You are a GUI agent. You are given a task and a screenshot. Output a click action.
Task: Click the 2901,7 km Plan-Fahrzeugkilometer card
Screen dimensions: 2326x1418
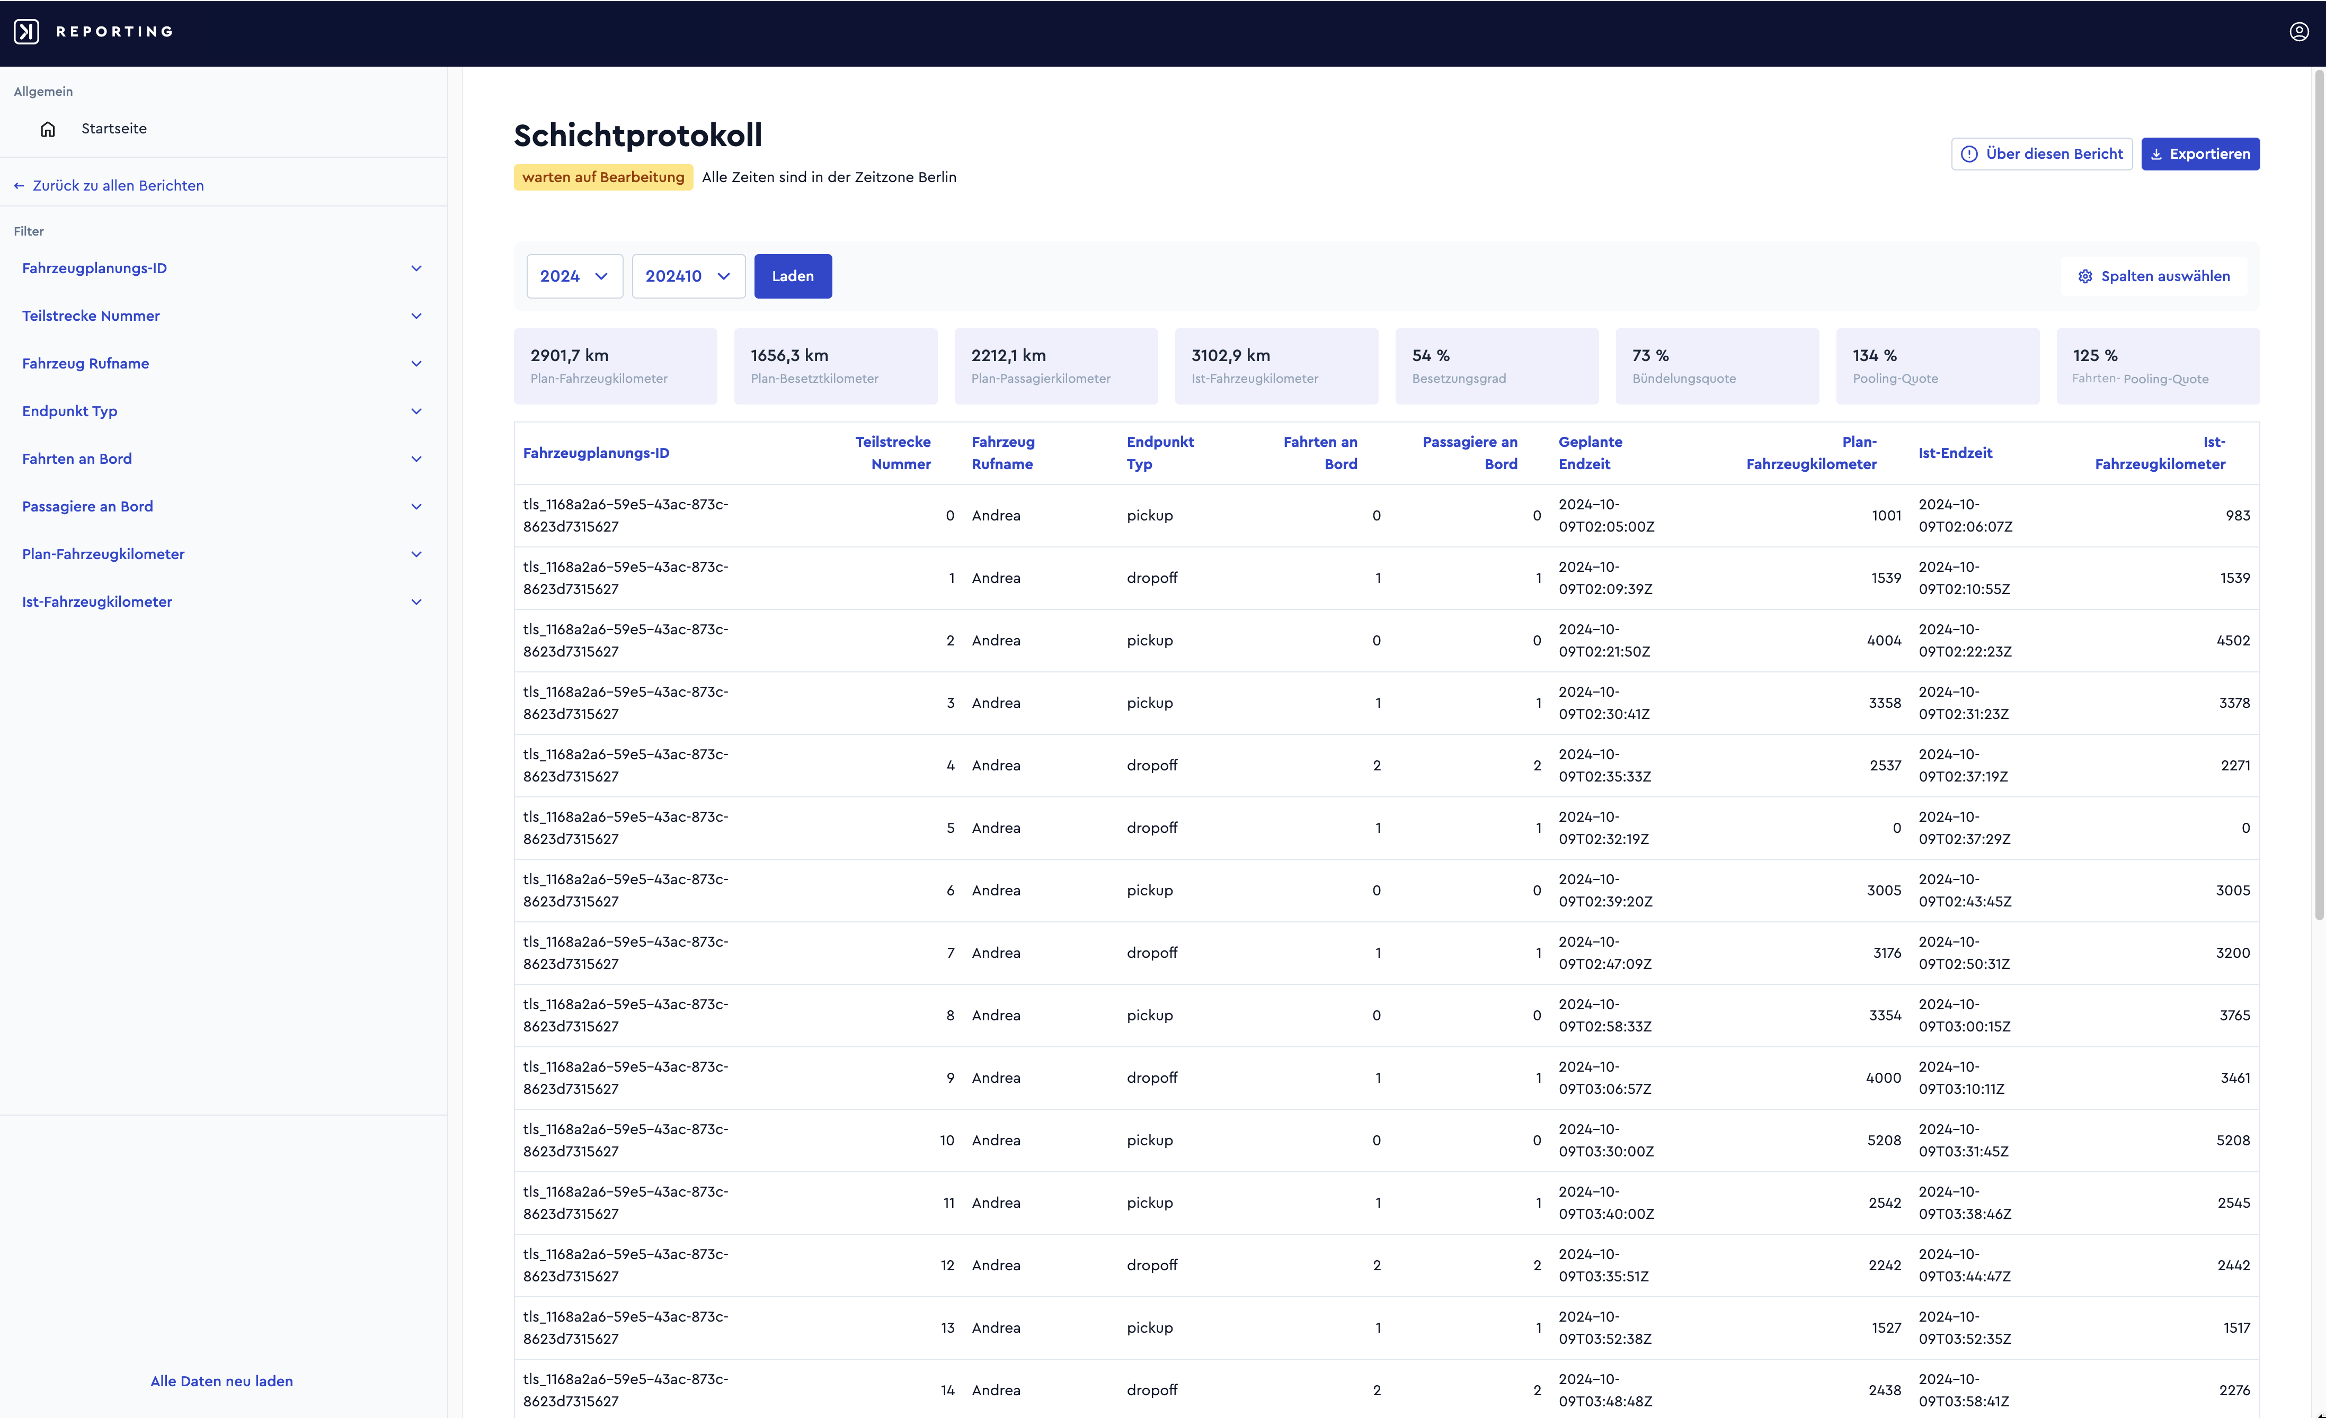coord(615,366)
